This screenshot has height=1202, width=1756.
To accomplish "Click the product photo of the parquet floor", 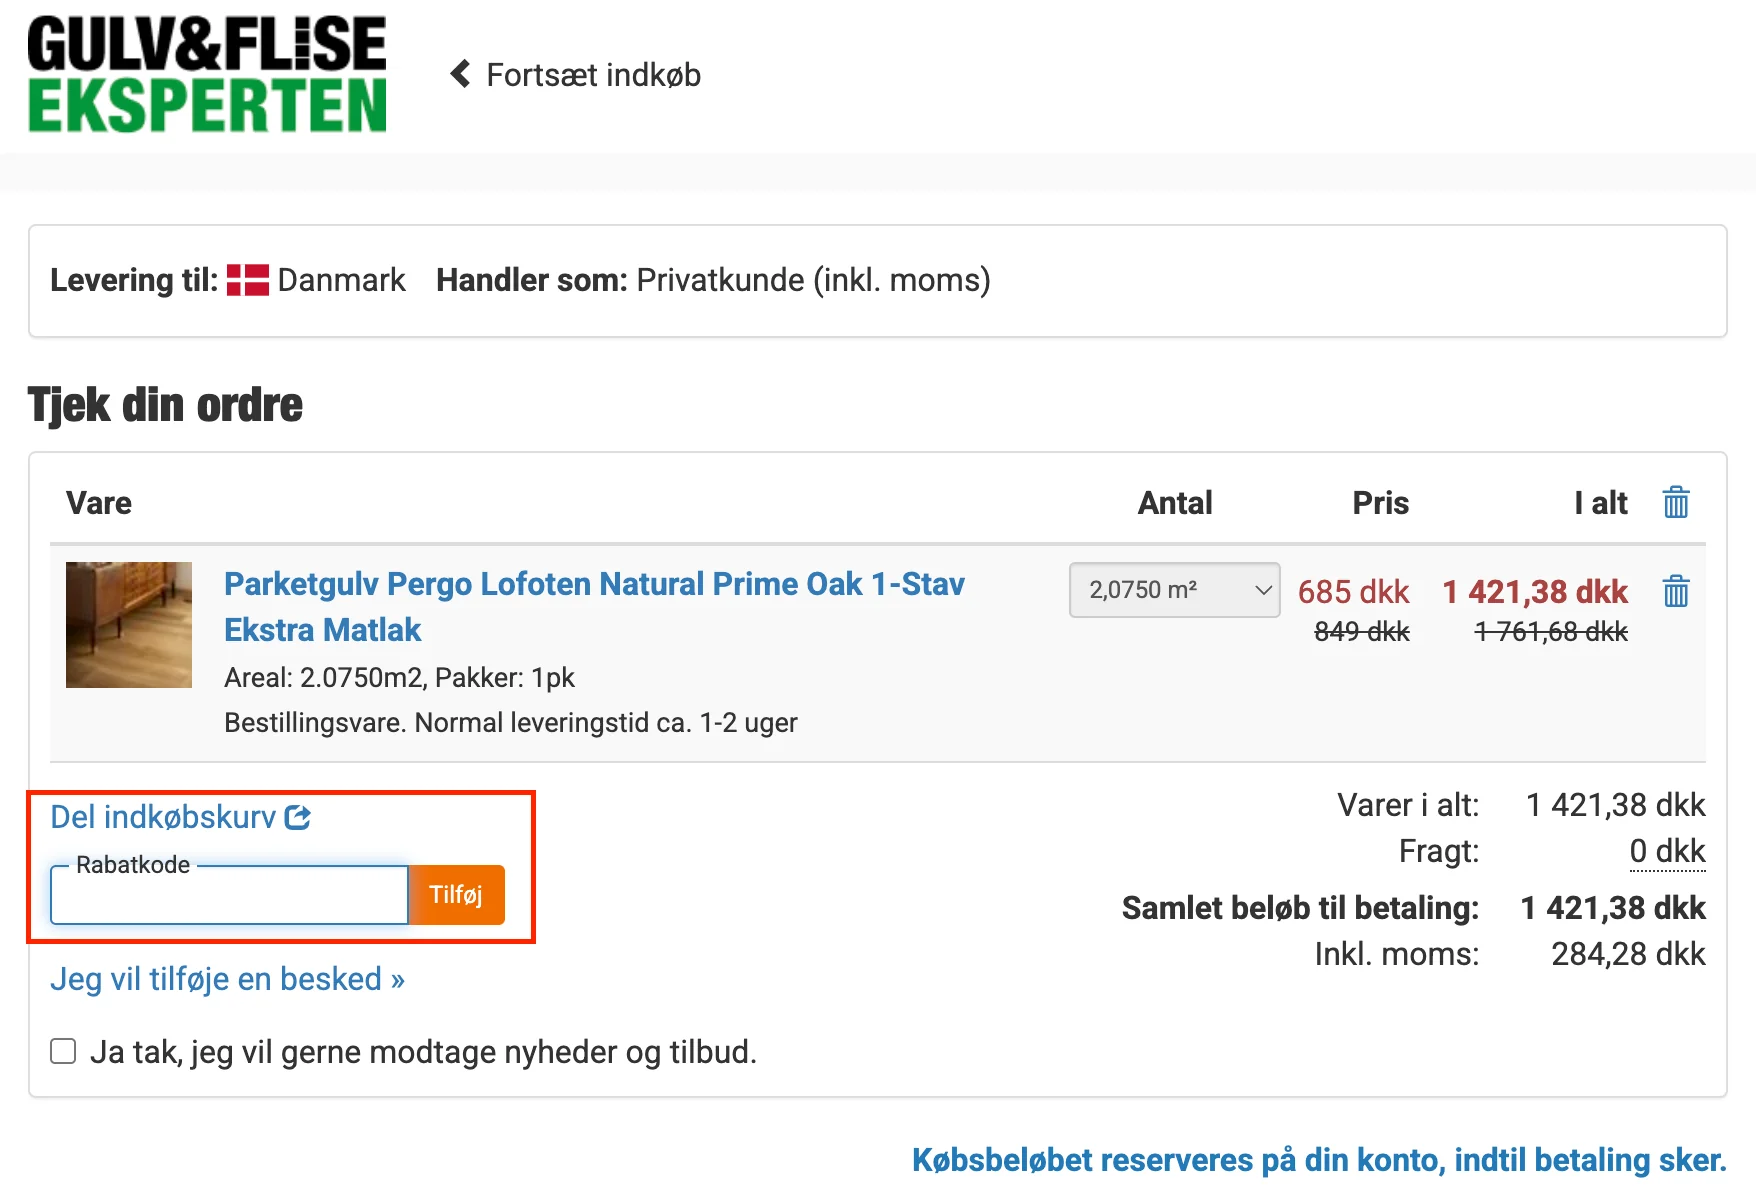I will coord(129,624).
